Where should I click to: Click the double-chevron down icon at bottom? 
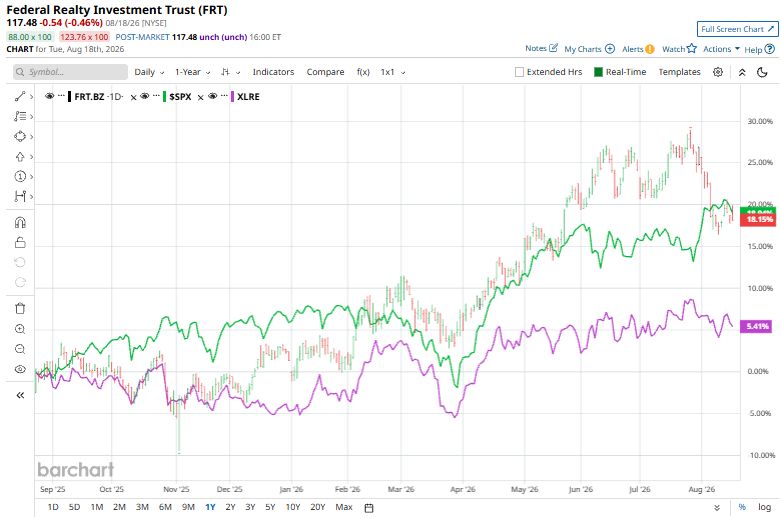(717, 508)
